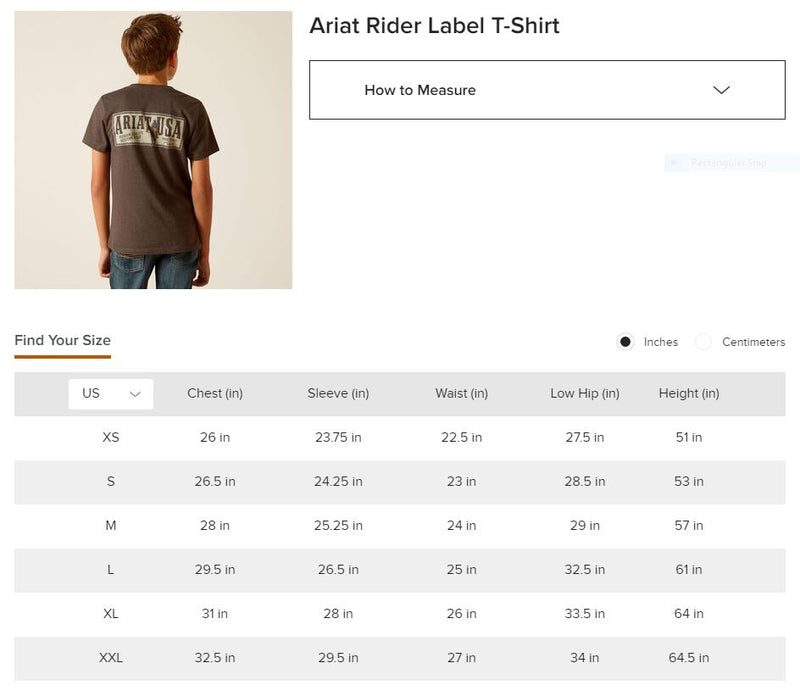Expand the How to Measure section

click(545, 89)
